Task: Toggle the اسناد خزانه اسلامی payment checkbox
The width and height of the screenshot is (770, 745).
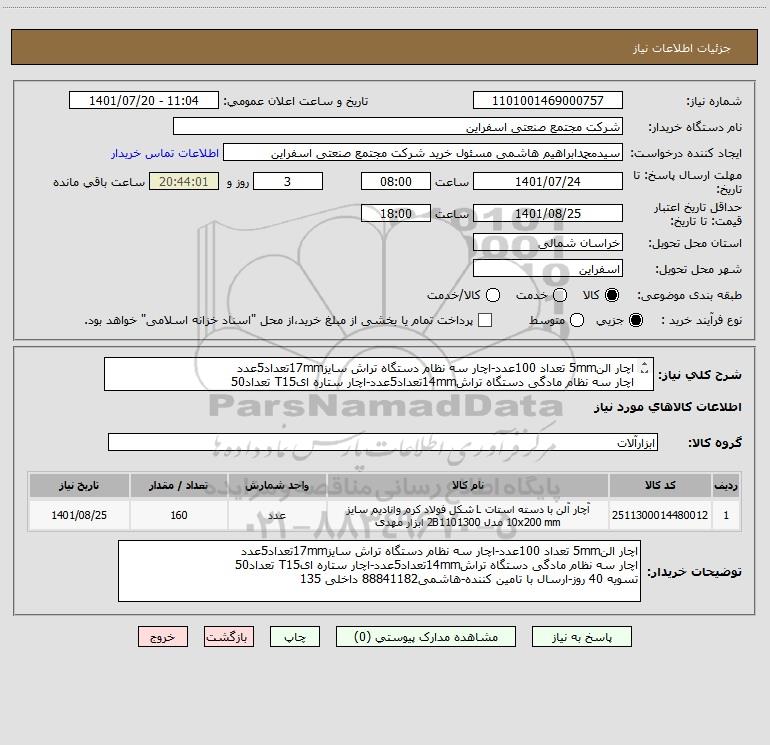Action: [x=485, y=320]
